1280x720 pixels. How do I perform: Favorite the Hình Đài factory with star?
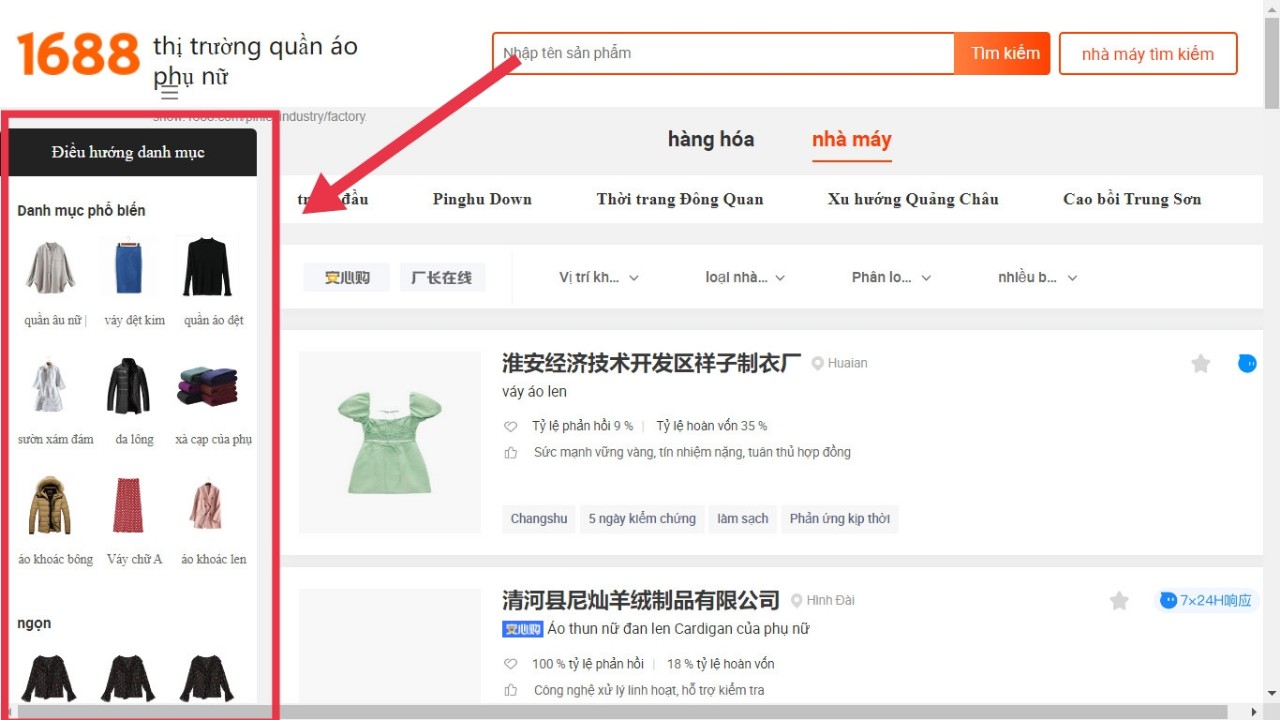tap(1119, 600)
